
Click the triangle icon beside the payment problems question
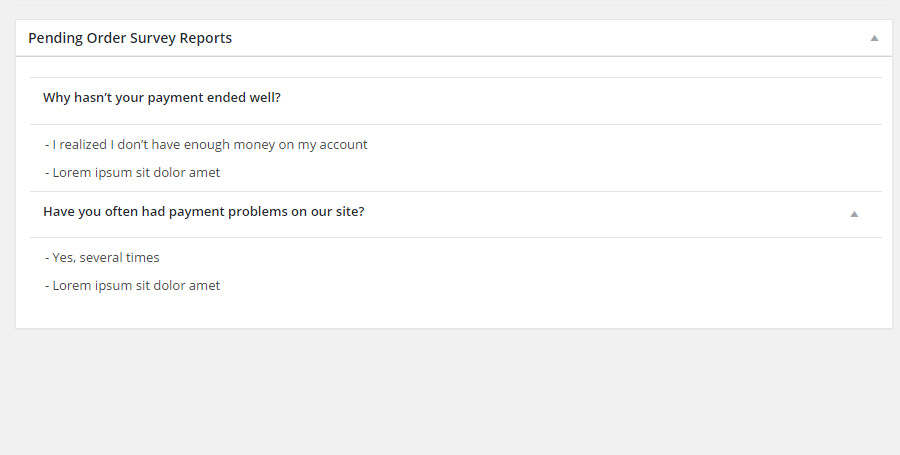pyautogui.click(x=854, y=214)
